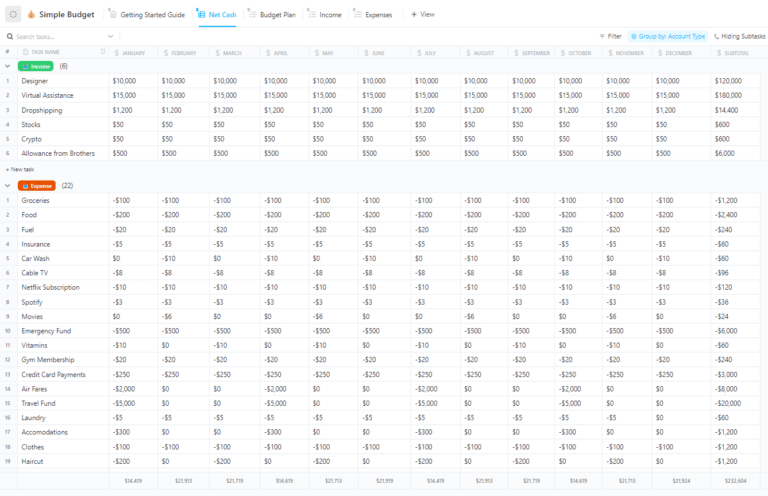Viewport: 768px width, 496px height.
Task: Open the Getting Started Guide tab
Action: point(147,15)
